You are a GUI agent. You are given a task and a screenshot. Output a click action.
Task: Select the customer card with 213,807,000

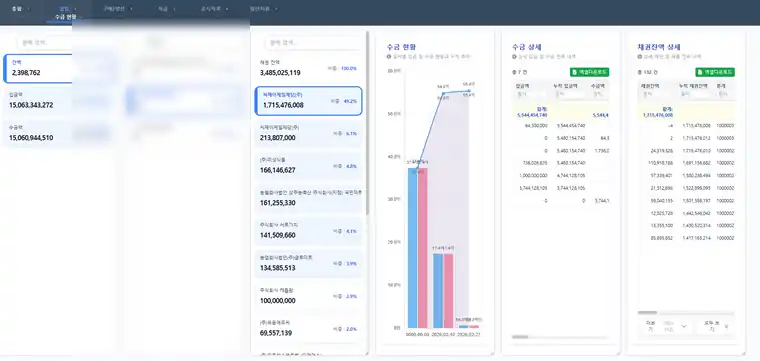pyautogui.click(x=308, y=133)
